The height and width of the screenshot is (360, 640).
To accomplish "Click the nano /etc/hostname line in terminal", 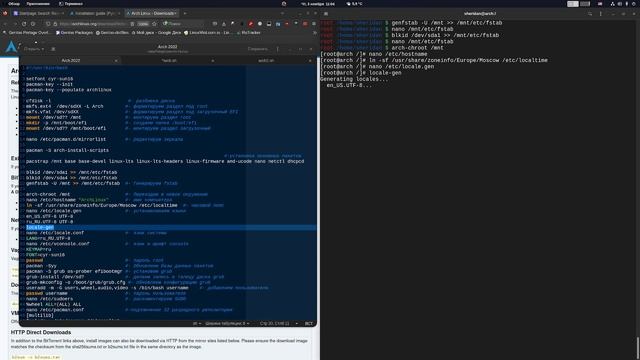I will click(374, 54).
